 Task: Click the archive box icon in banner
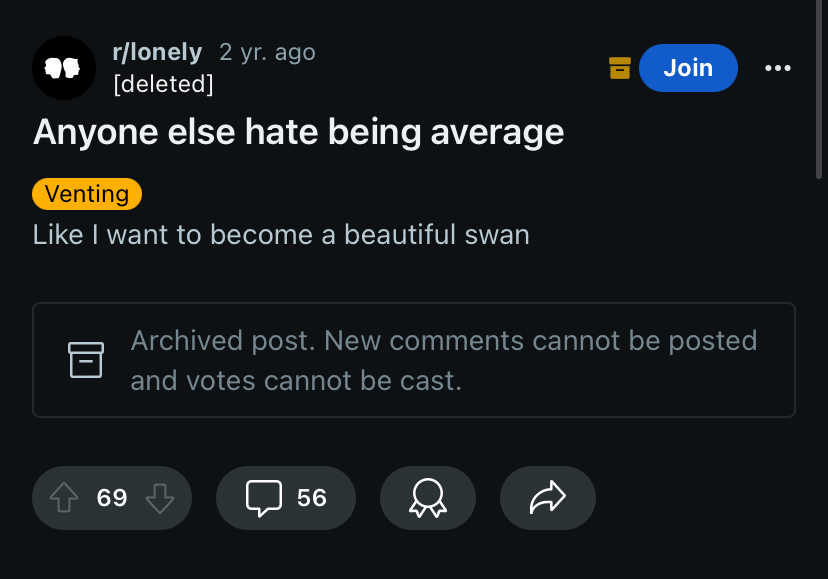86,360
